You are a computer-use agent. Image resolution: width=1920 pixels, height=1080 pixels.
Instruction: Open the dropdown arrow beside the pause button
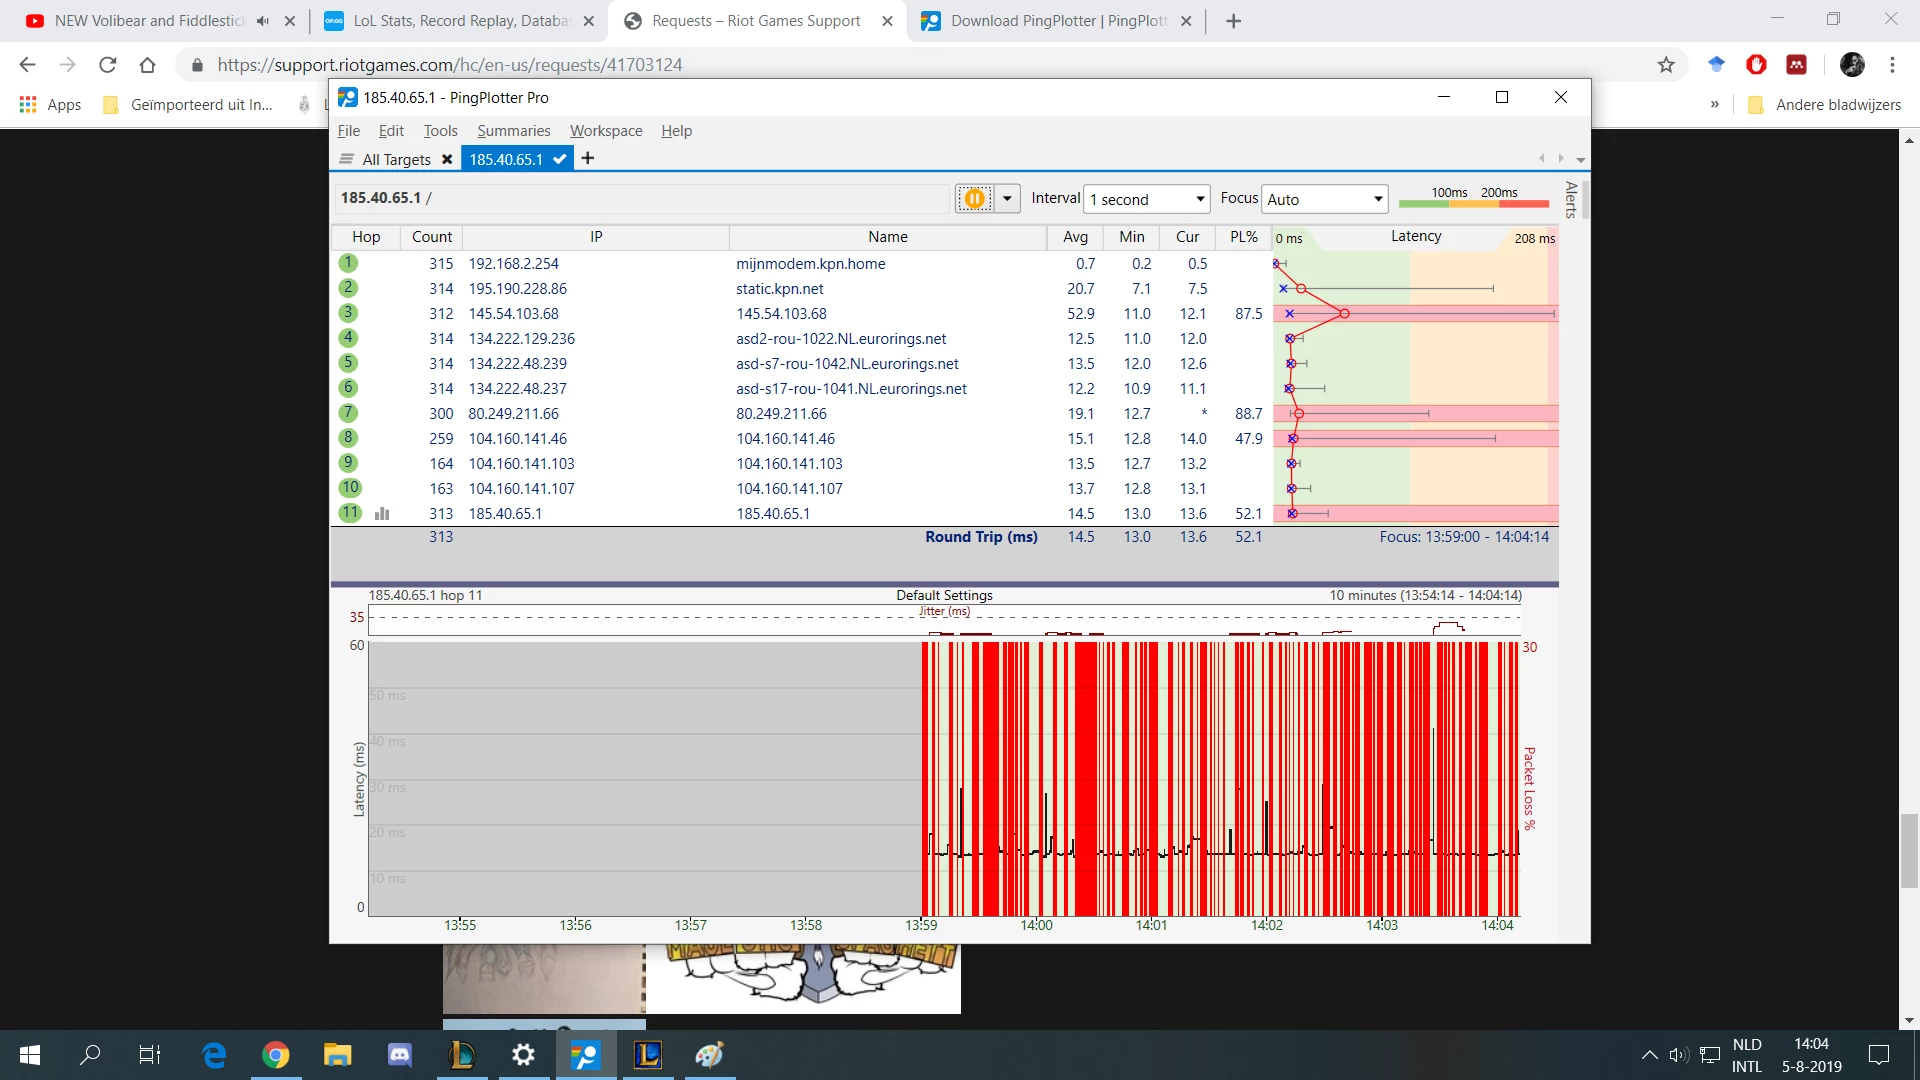(1007, 198)
